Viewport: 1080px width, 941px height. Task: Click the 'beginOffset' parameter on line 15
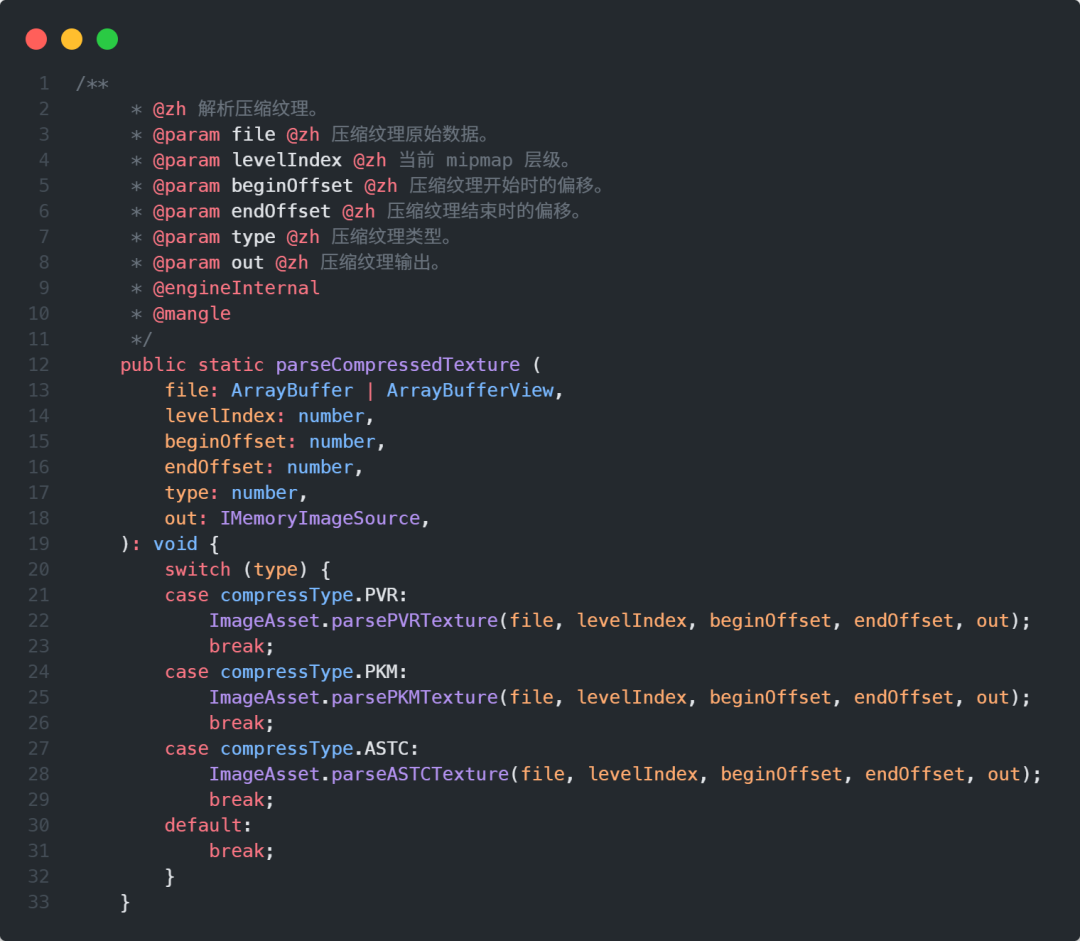[x=225, y=441]
